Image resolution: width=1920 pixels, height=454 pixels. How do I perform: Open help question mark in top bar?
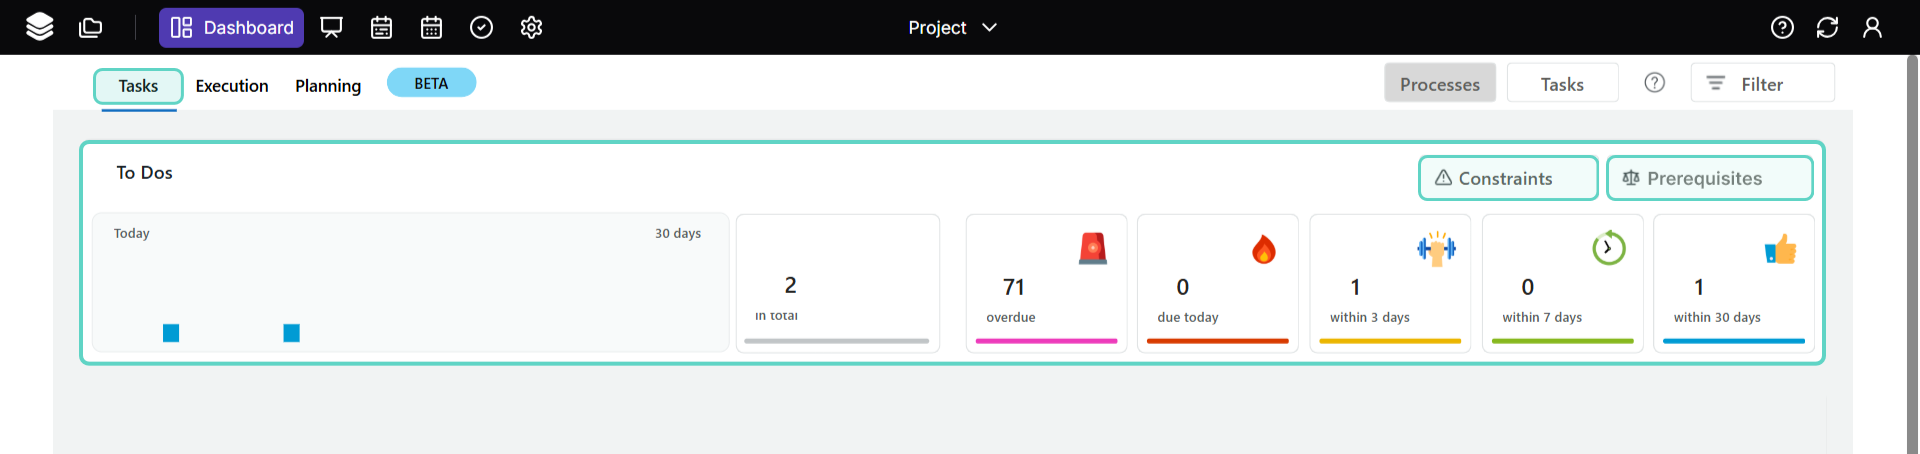pyautogui.click(x=1782, y=27)
